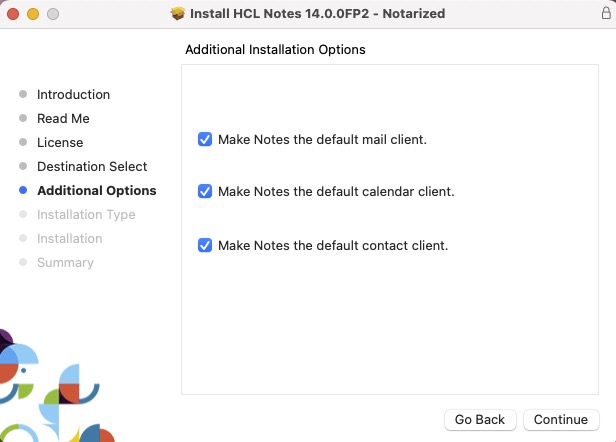The width and height of the screenshot is (616, 442).
Task: Select the Introduction step in sidebar
Action: coord(73,95)
